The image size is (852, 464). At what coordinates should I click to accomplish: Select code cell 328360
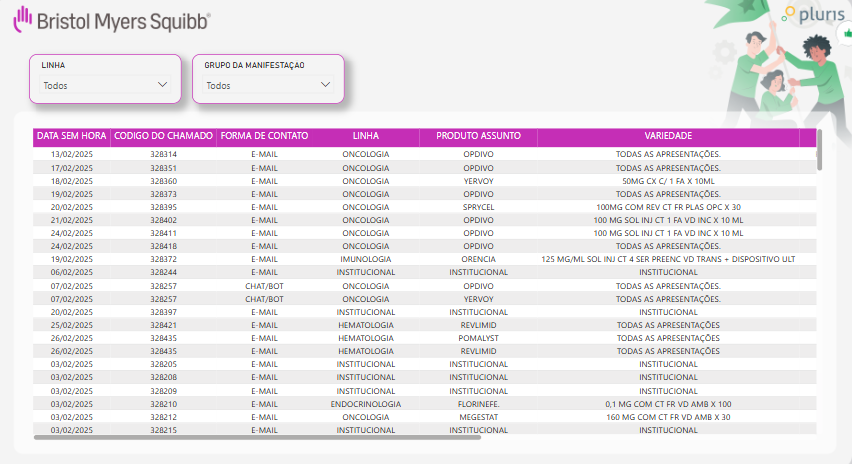(164, 181)
